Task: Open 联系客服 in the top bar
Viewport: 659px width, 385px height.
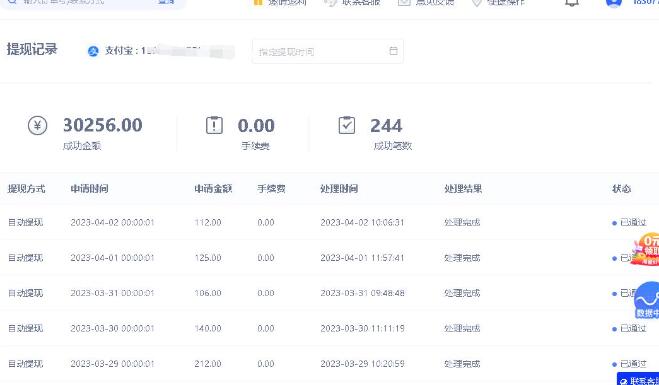Action: 352,2
